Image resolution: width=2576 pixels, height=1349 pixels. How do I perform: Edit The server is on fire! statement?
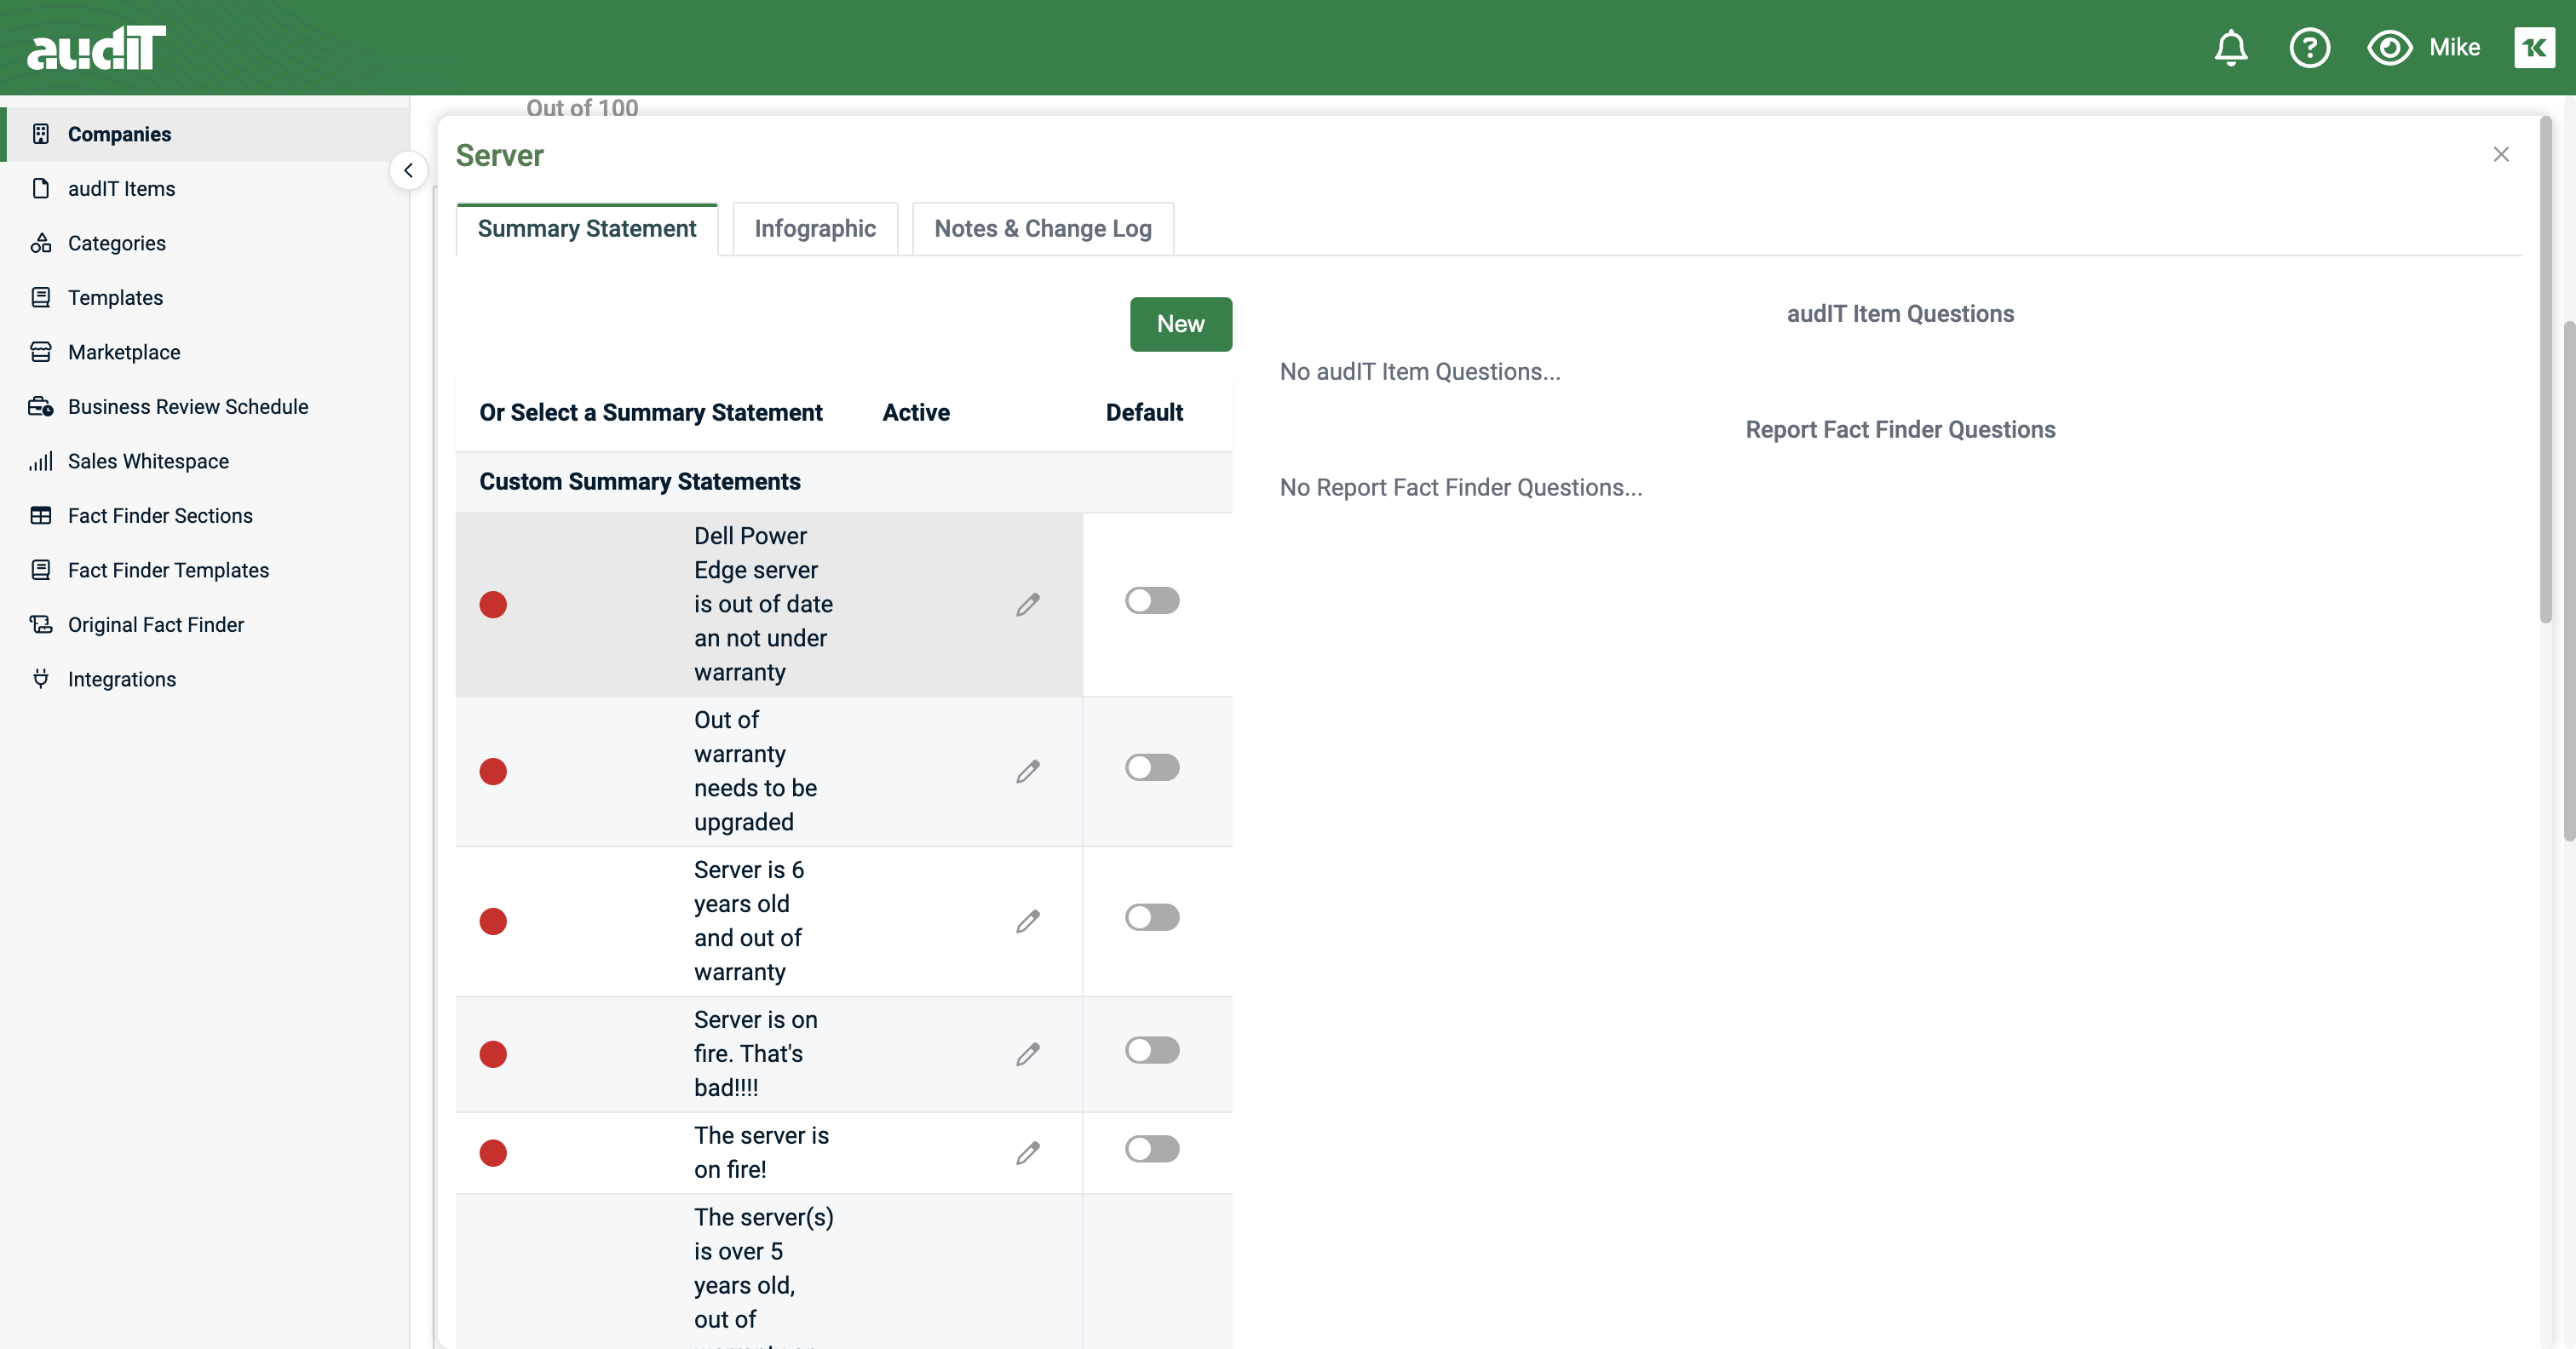click(x=1028, y=1153)
